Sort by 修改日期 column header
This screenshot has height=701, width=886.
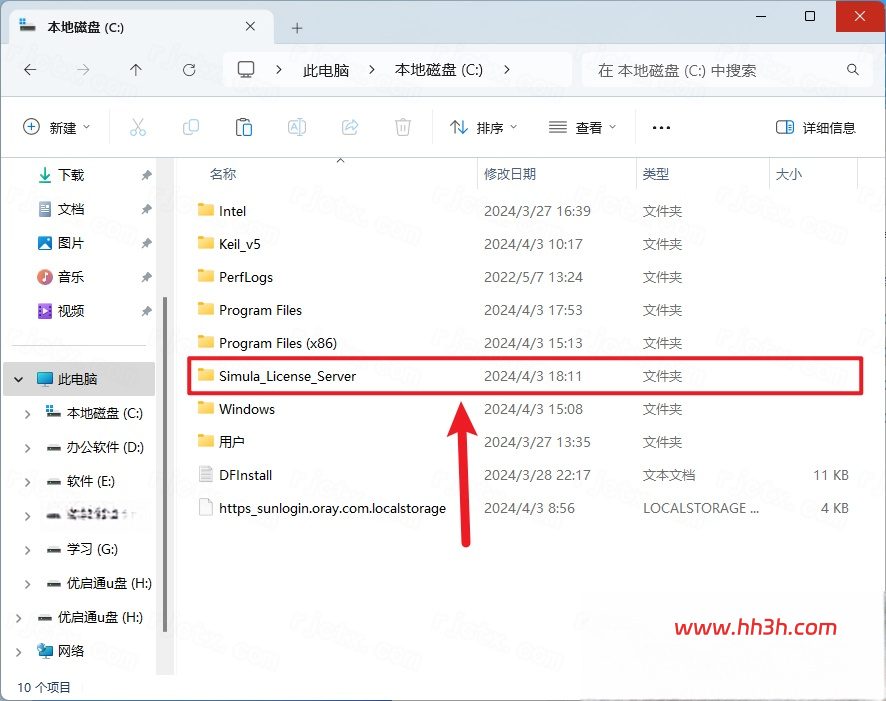(x=510, y=174)
